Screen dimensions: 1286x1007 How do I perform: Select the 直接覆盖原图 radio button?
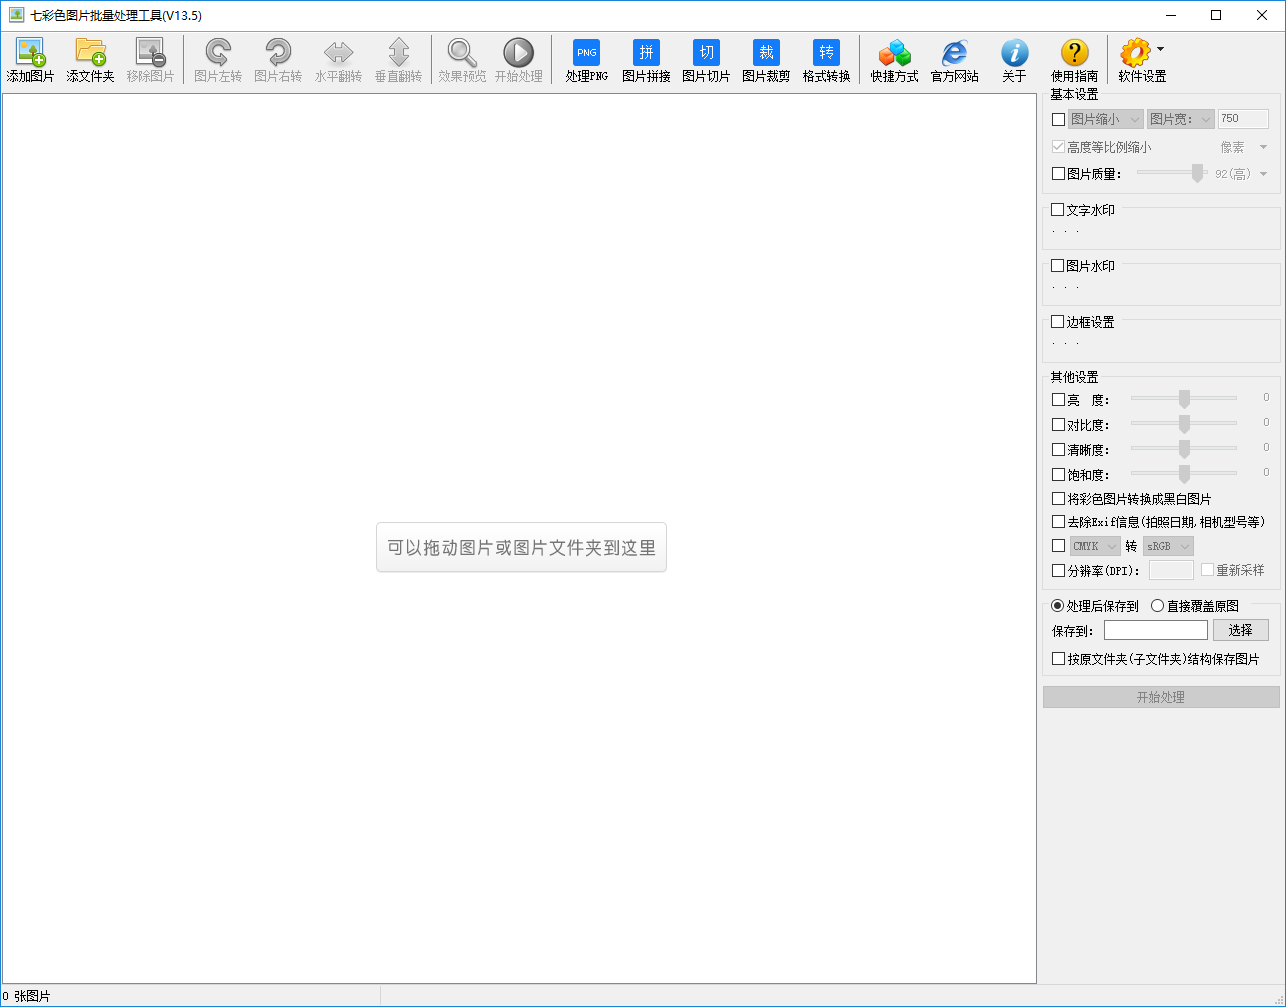(x=1158, y=606)
